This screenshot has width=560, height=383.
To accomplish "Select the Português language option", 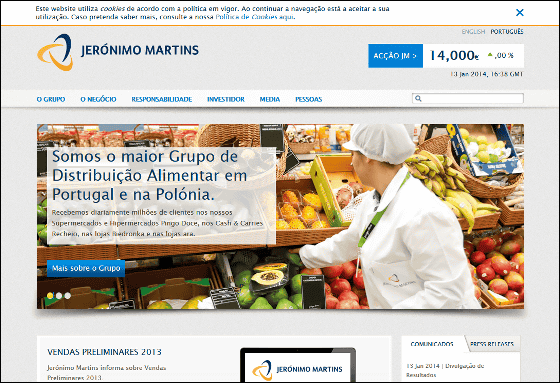I will click(507, 32).
